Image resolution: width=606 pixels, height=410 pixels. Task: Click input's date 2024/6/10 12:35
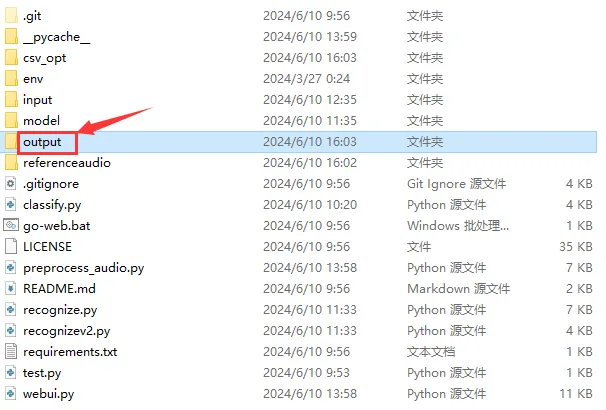[310, 99]
